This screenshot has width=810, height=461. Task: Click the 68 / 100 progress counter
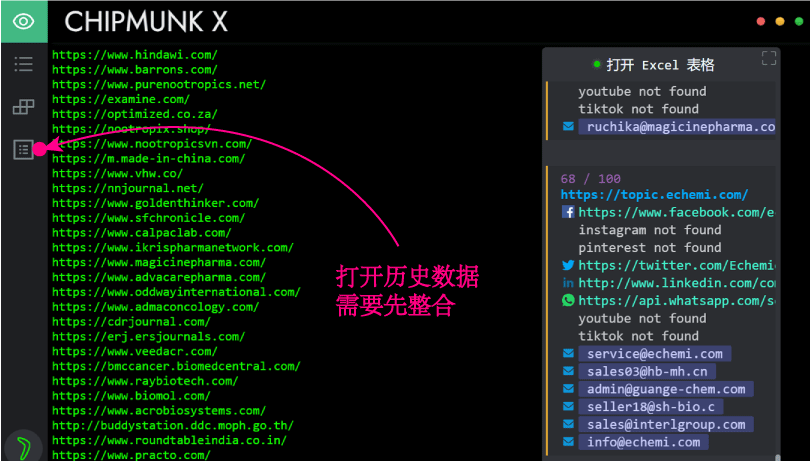(x=590, y=179)
